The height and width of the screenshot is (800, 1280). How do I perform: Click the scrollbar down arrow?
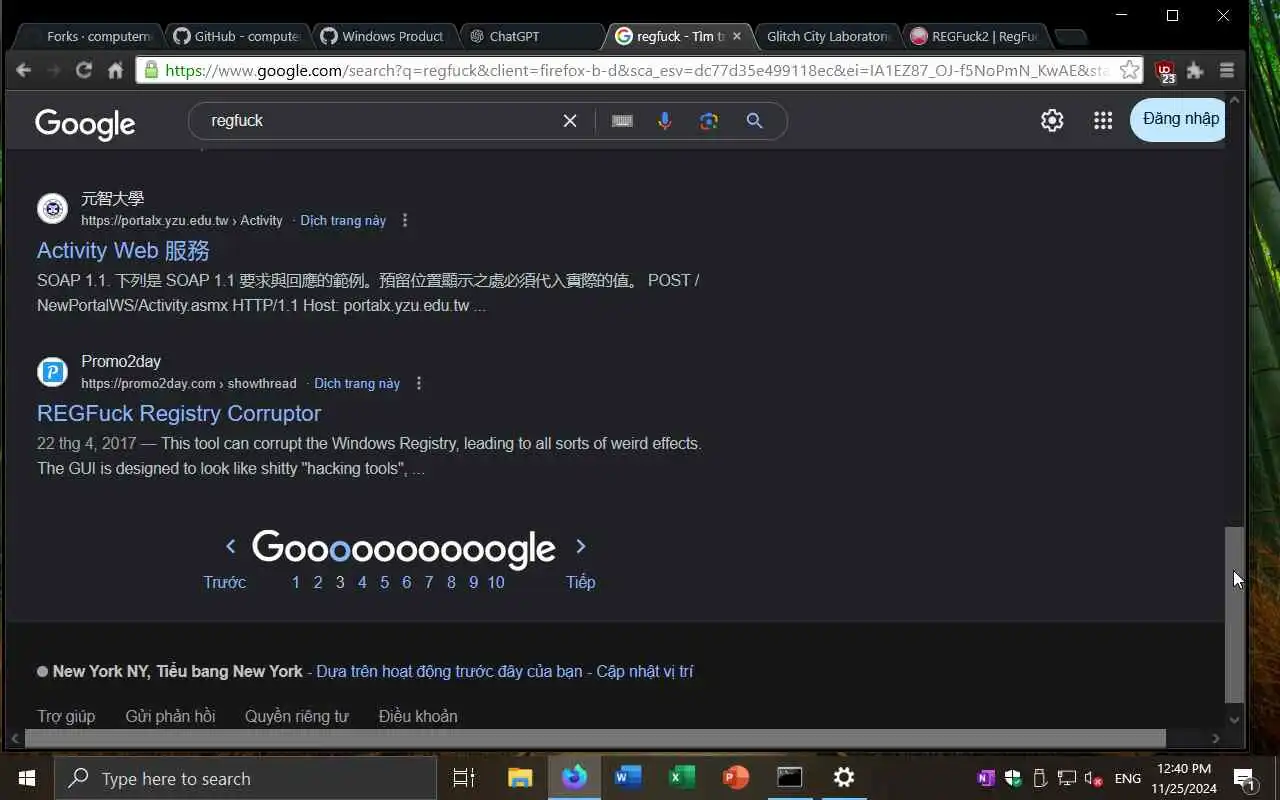point(1235,718)
